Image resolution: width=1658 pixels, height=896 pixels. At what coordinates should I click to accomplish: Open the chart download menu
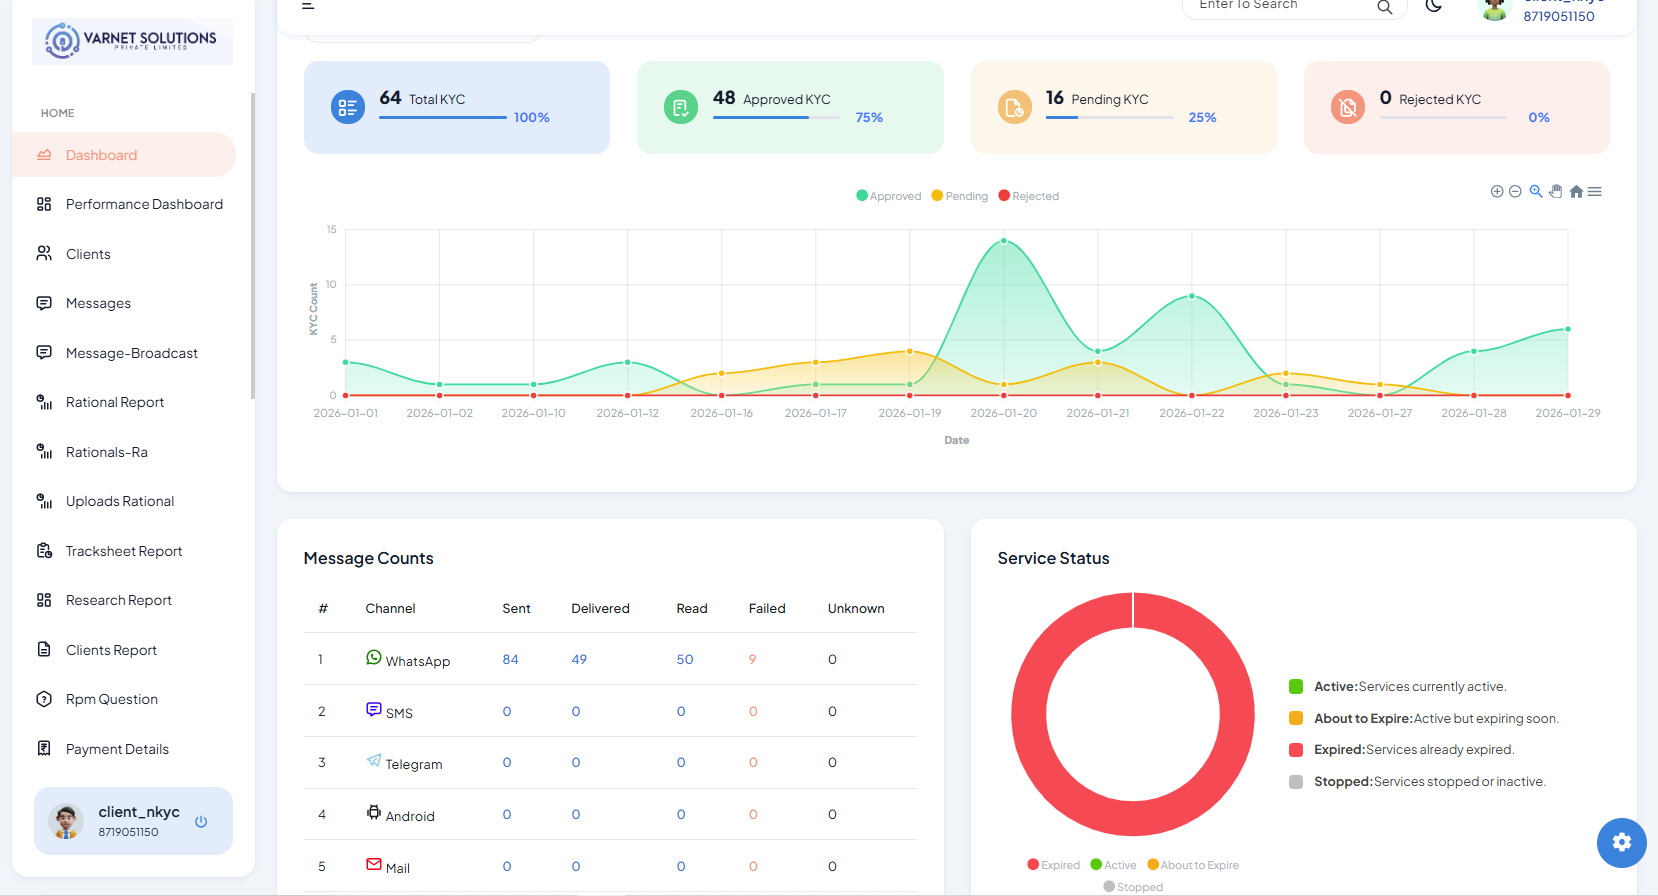[1595, 191]
